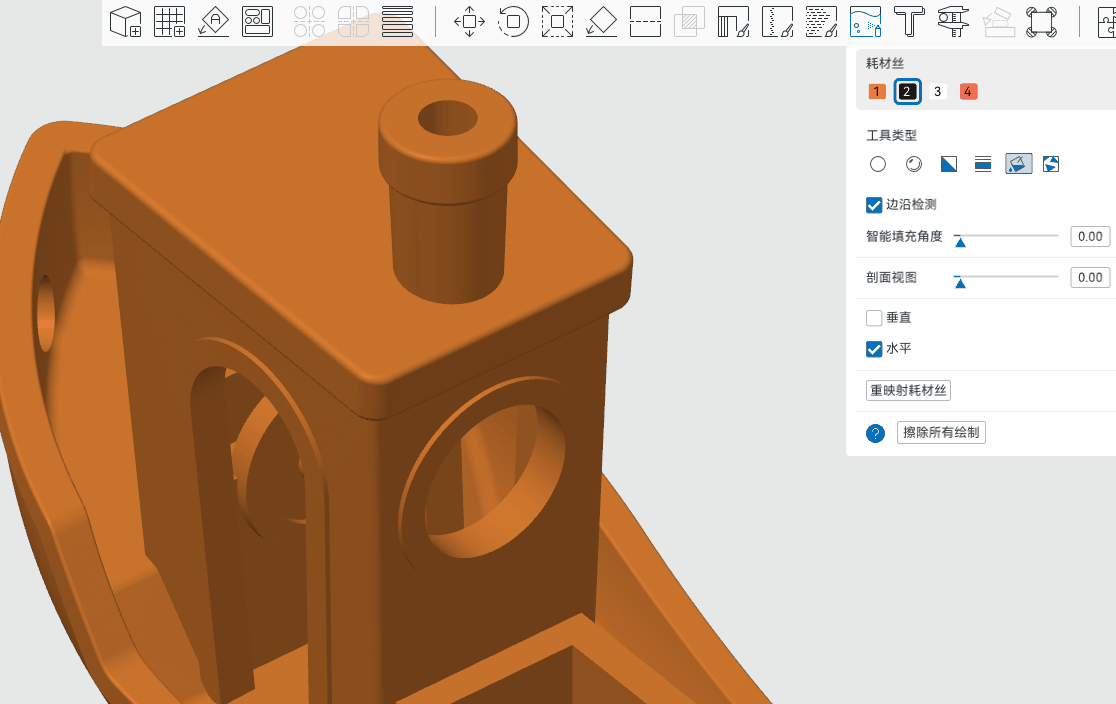Choose the Fill bucket tool type

1018,164
